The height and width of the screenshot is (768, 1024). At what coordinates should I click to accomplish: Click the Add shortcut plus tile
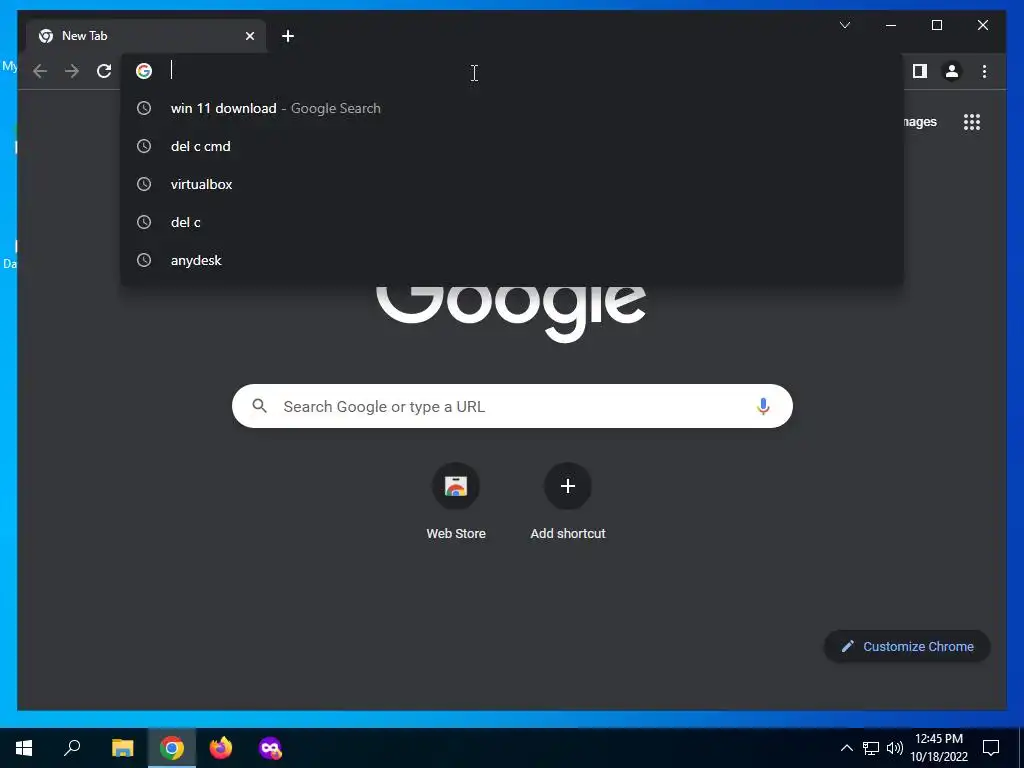(568, 502)
